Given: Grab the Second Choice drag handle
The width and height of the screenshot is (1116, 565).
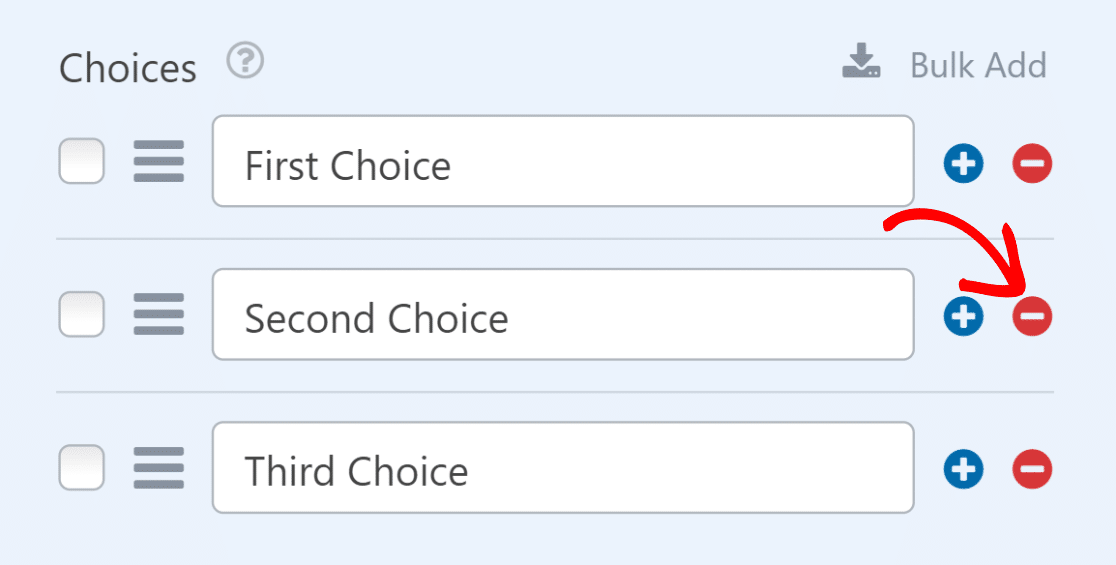Looking at the screenshot, I should (x=159, y=315).
